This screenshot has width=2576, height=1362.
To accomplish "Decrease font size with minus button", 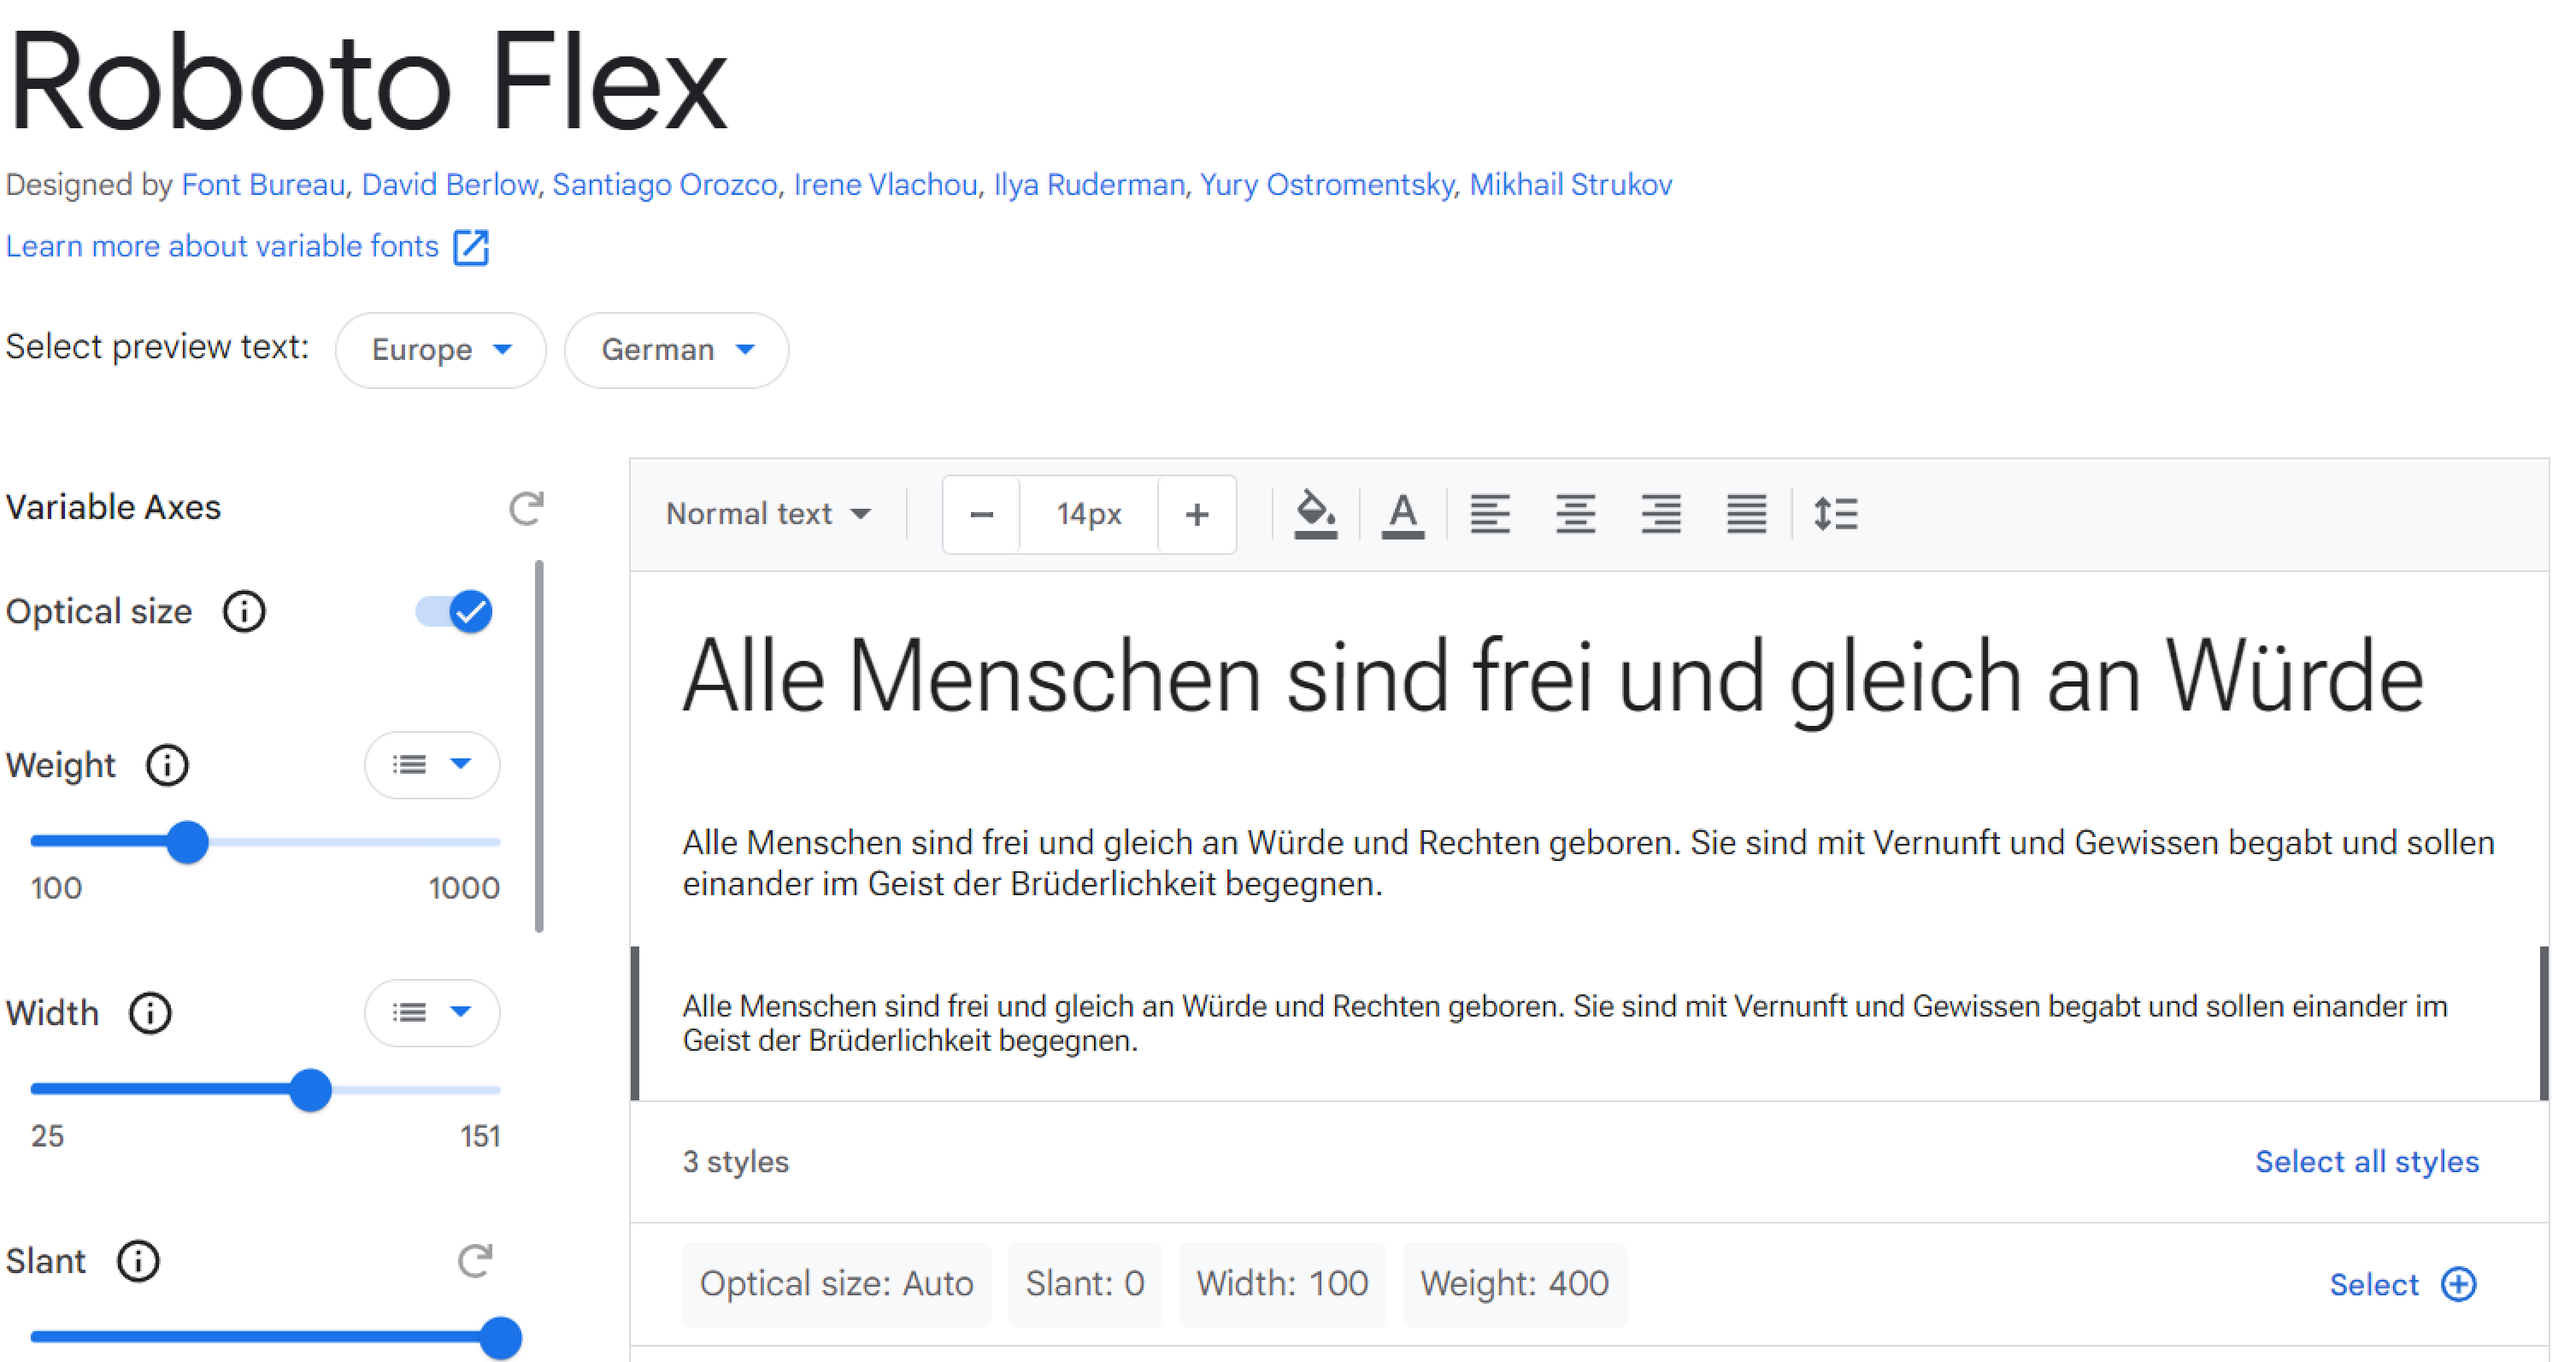I will pyautogui.click(x=981, y=514).
